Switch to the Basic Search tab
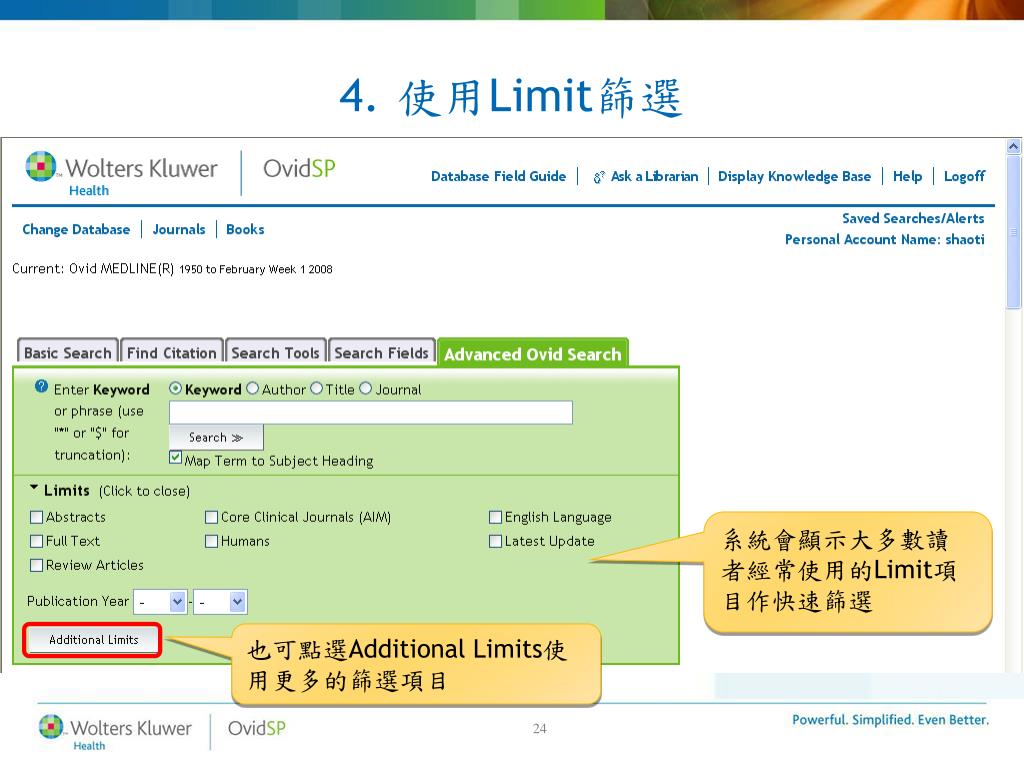Screen dimensions: 1024x768 point(67,353)
